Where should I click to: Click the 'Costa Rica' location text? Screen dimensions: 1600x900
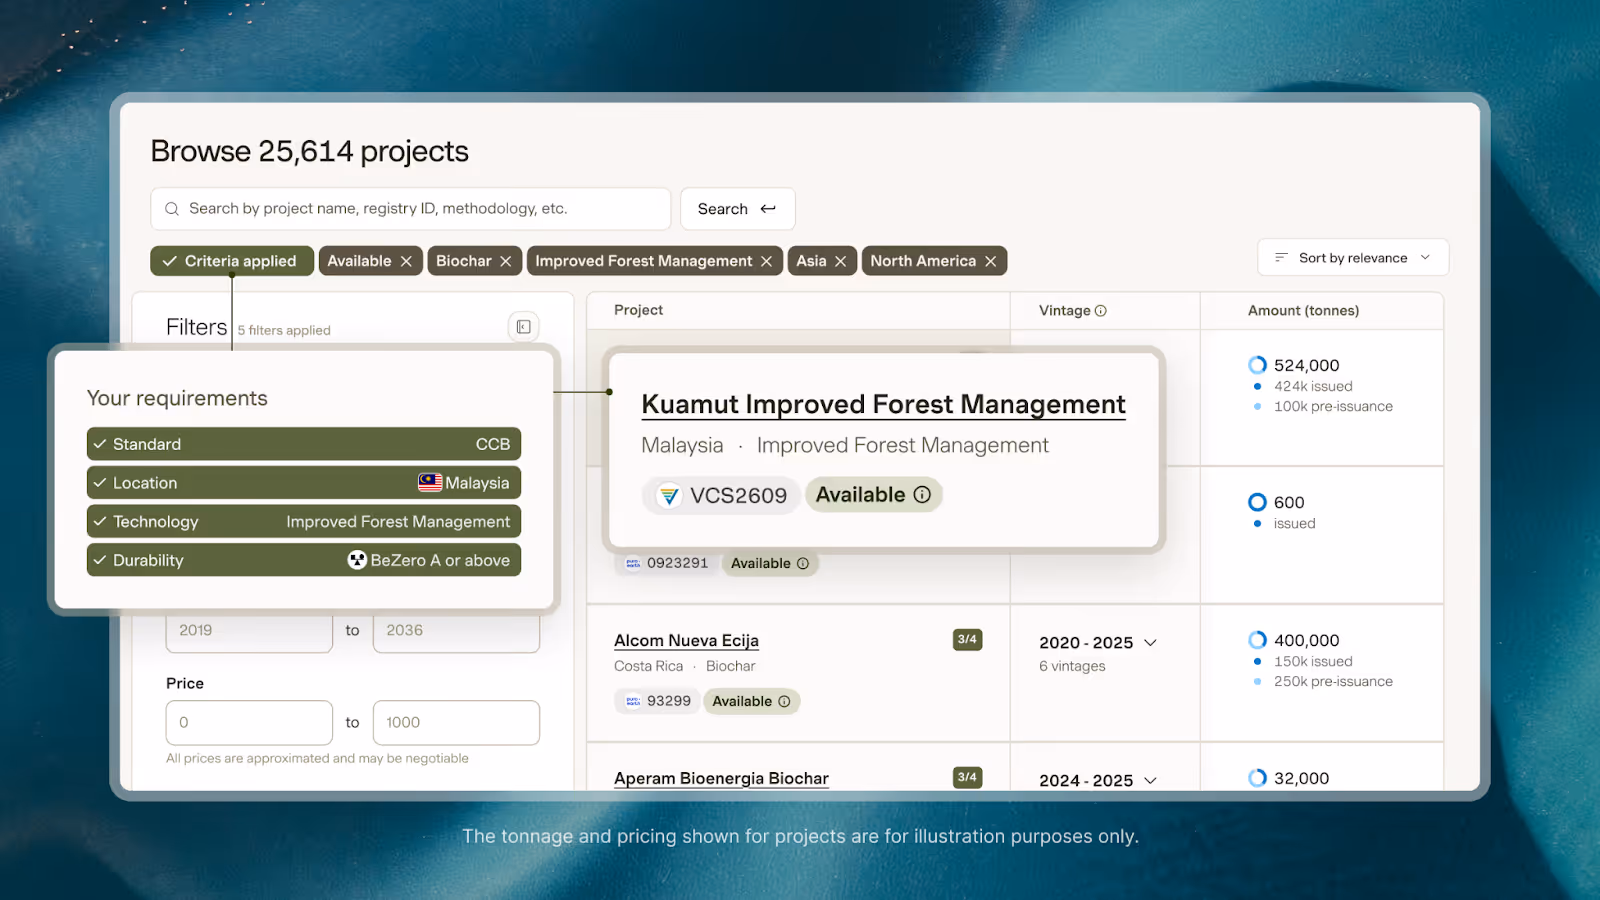[x=648, y=667]
